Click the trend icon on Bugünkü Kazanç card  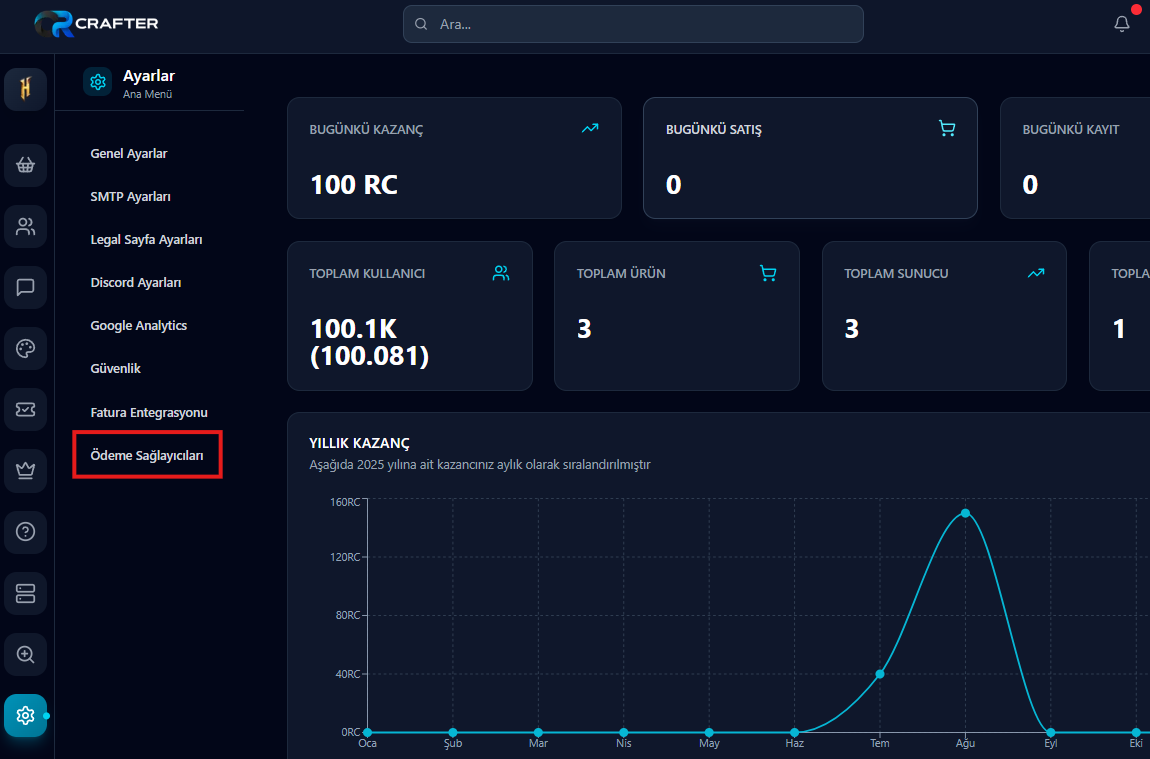[590, 128]
